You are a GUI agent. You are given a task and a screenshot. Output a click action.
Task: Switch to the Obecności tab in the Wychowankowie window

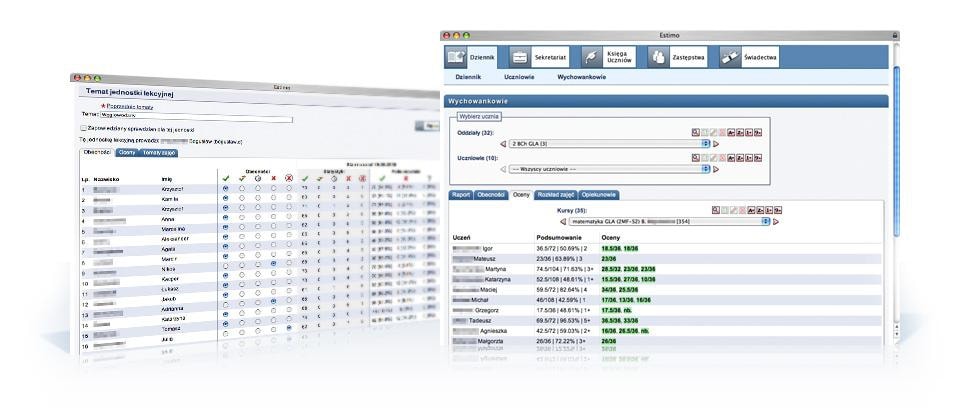coord(491,195)
